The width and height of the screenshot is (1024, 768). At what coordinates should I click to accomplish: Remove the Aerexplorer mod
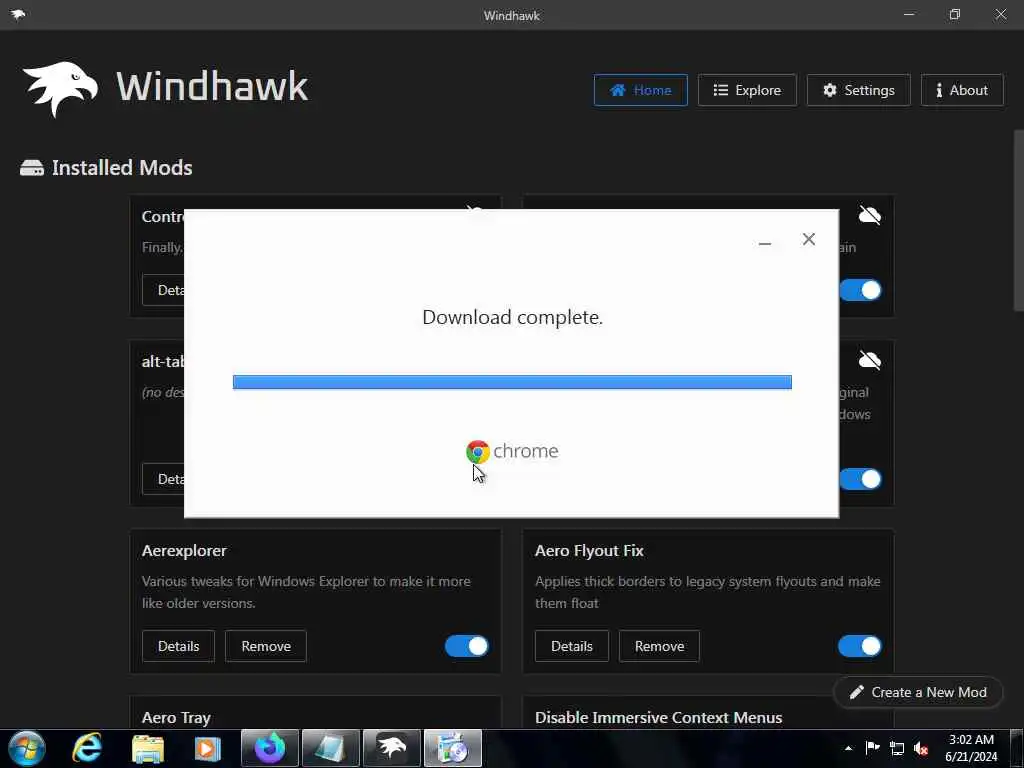(x=266, y=646)
